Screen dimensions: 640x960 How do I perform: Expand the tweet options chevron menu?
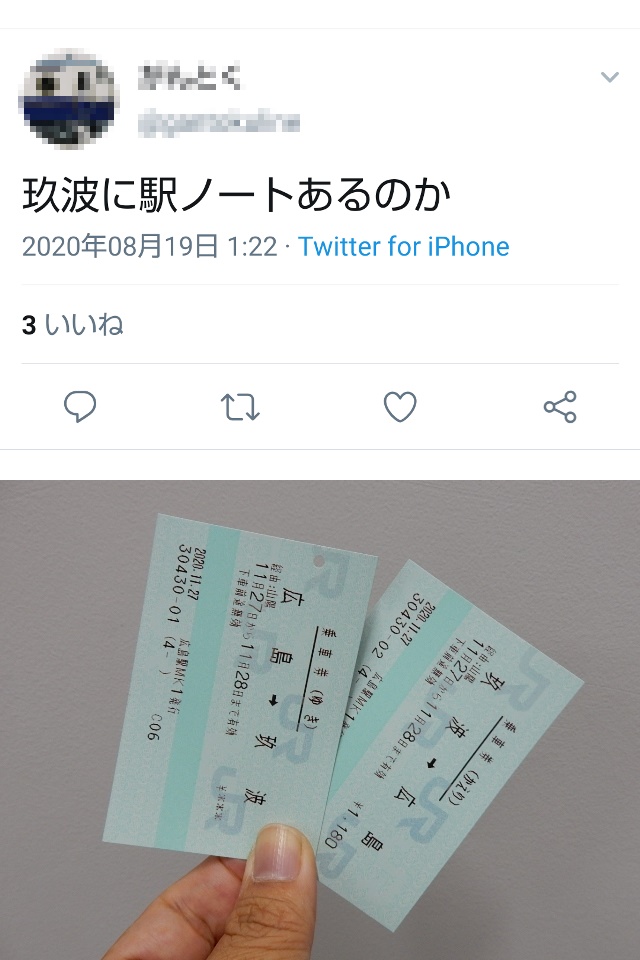click(609, 77)
